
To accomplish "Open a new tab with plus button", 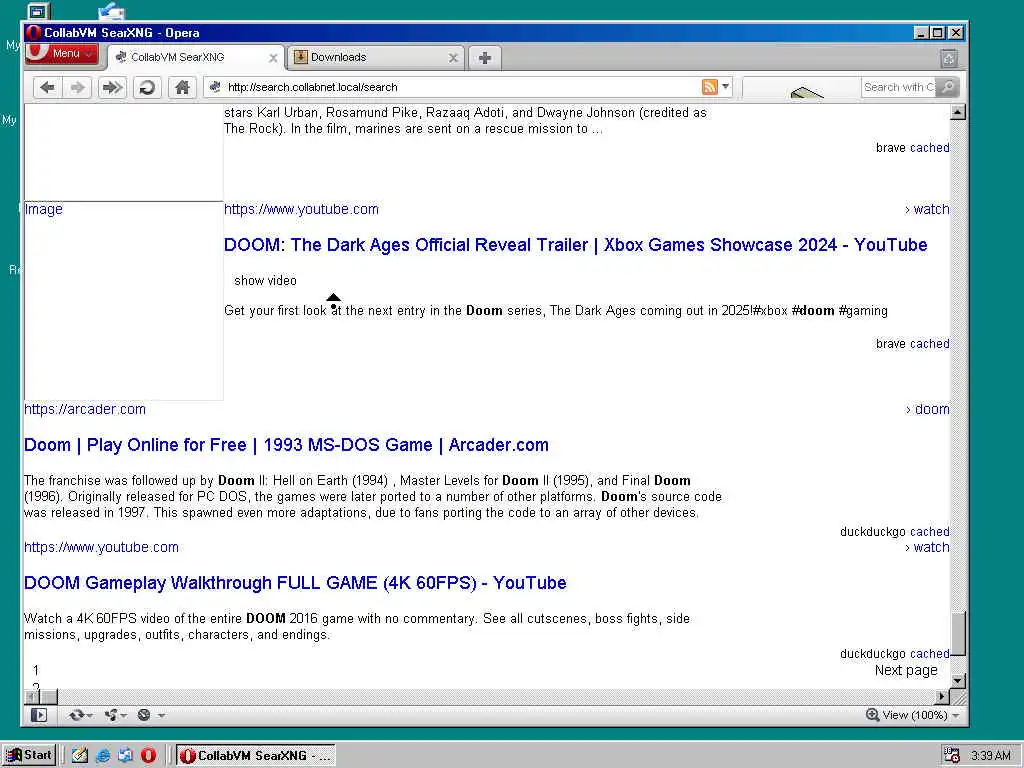I will (x=485, y=57).
